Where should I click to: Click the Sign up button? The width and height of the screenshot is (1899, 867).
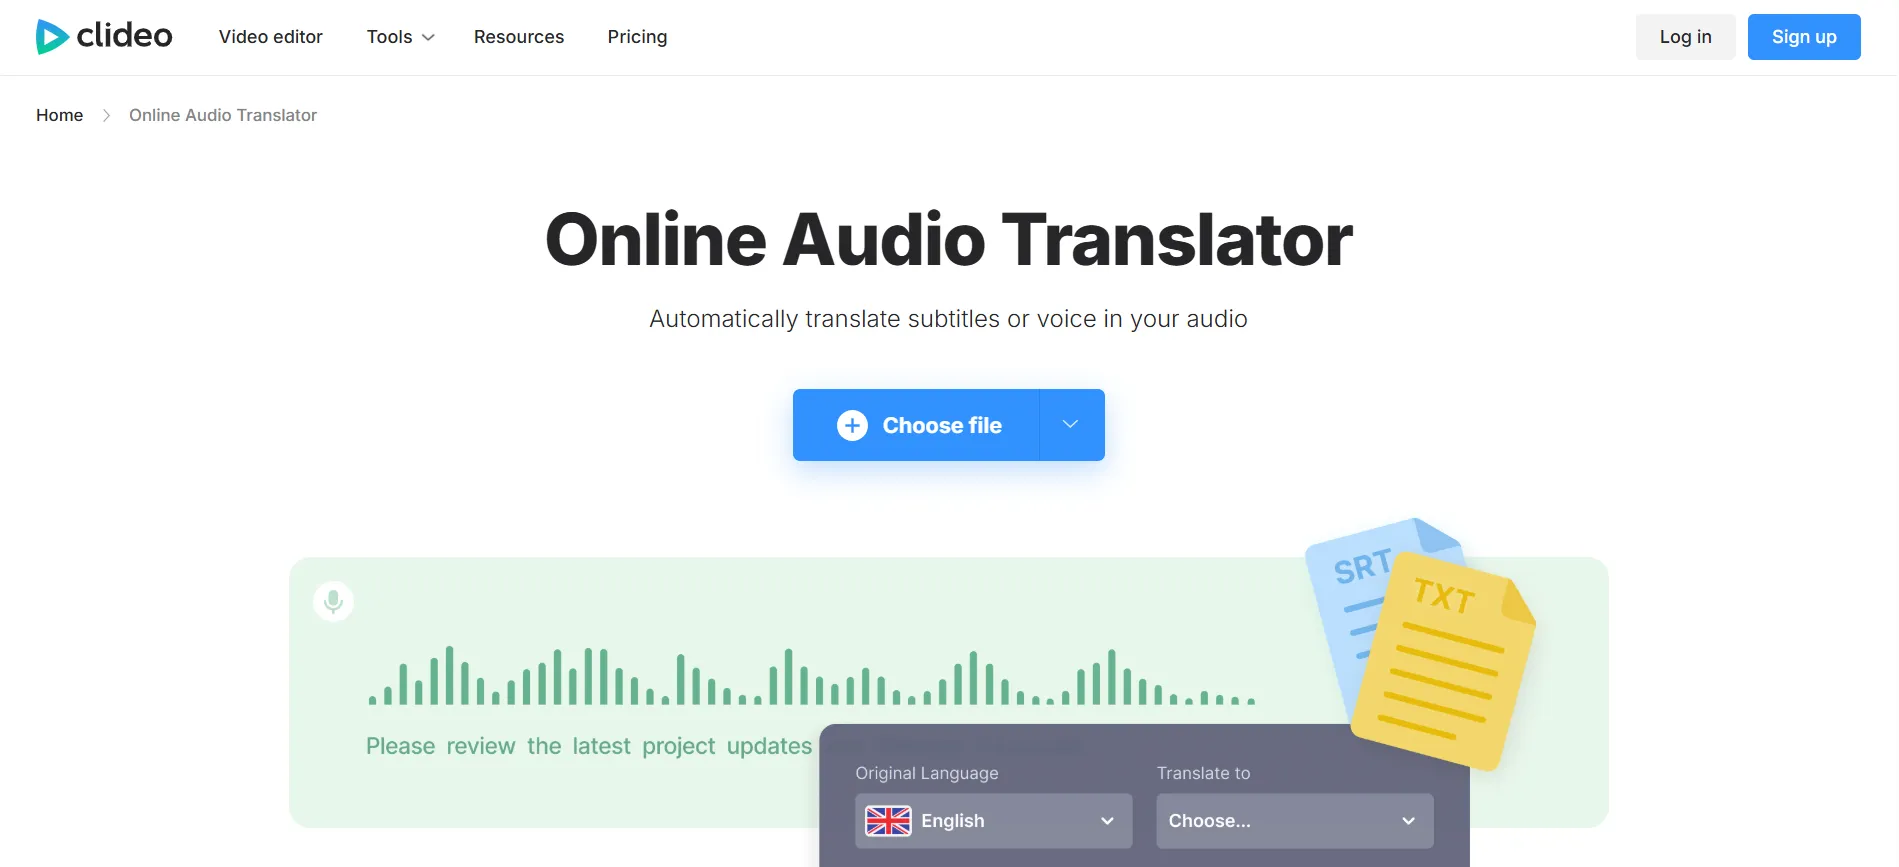(x=1804, y=37)
